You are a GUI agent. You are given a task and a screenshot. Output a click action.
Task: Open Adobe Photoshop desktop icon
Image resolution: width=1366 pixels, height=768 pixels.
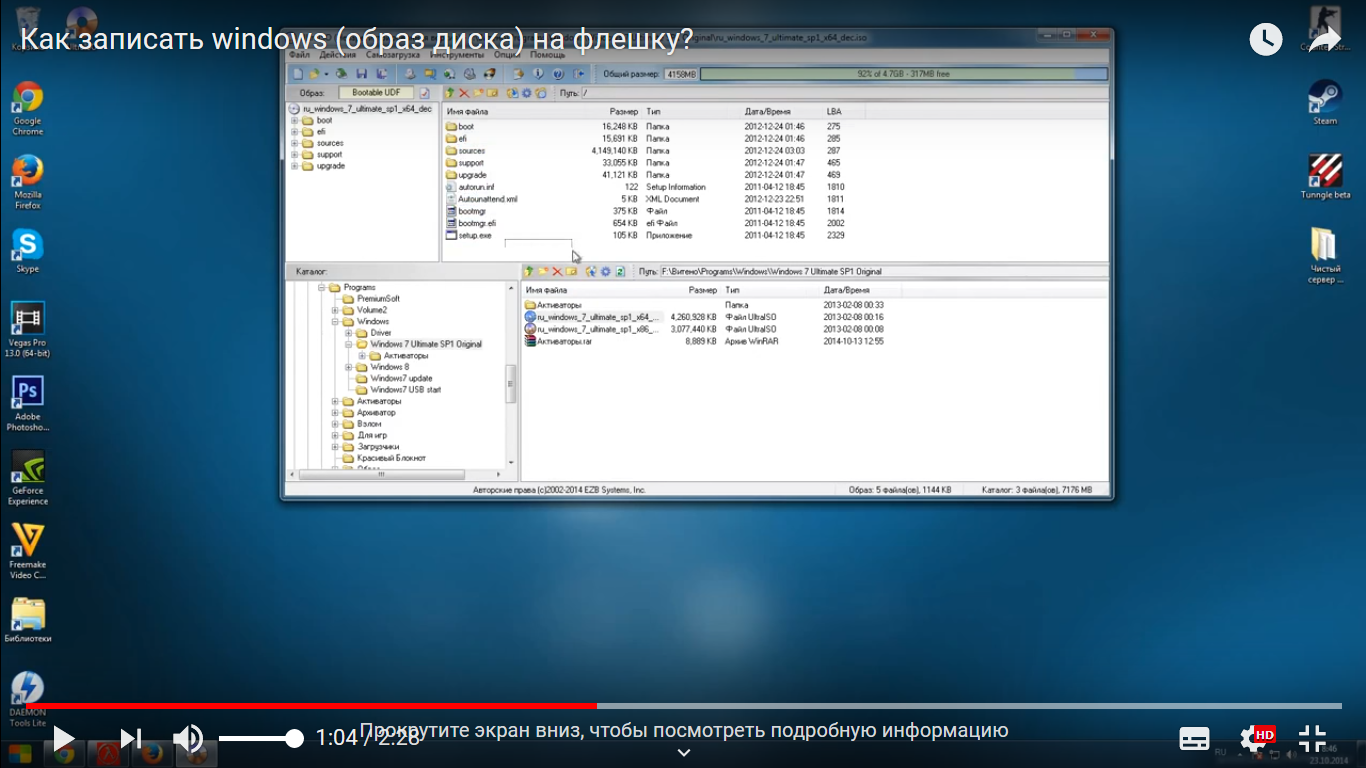click(28, 405)
